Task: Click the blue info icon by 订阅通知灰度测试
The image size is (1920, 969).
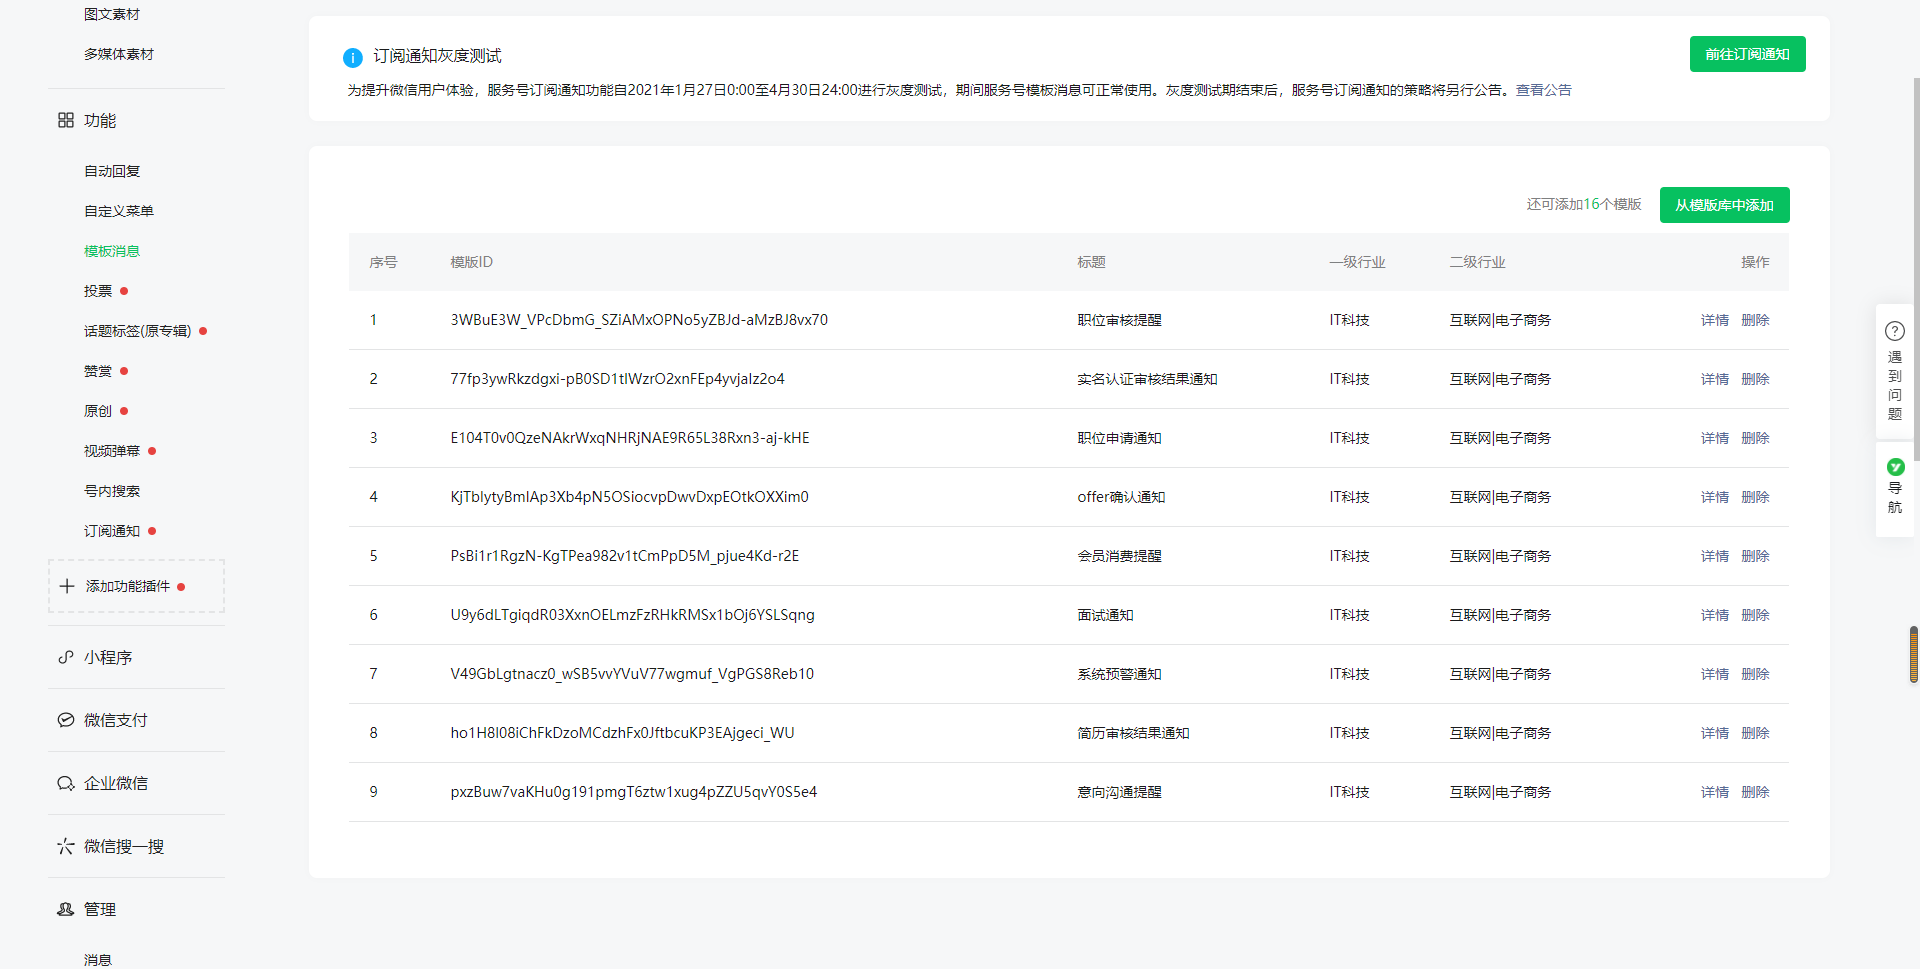Action: (353, 57)
